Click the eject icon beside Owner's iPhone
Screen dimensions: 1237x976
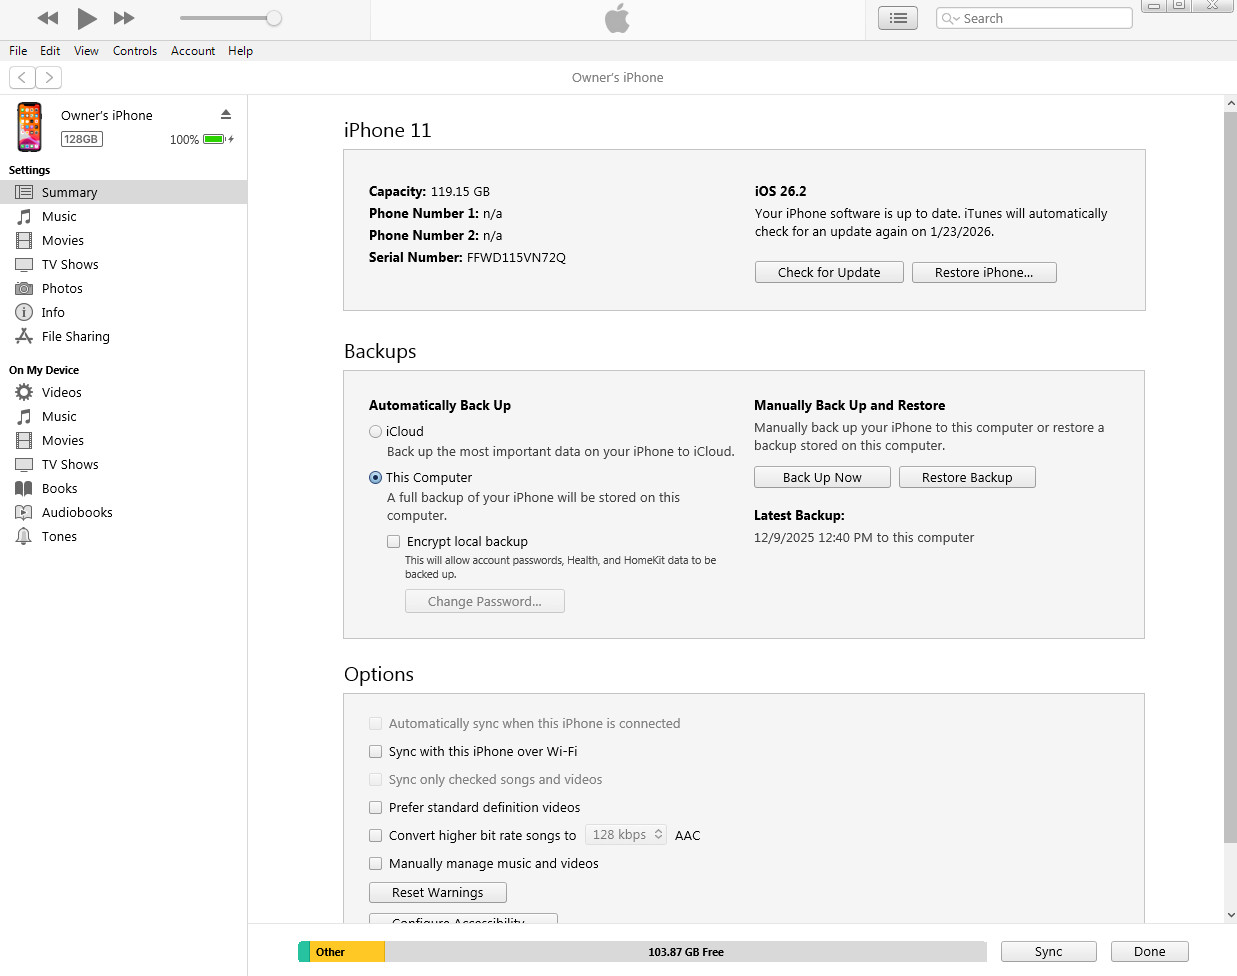[226, 114]
